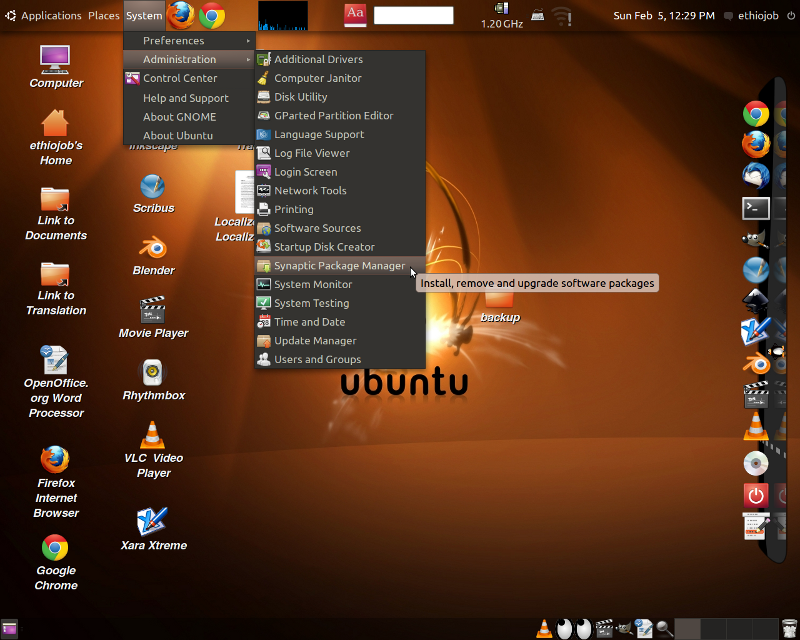This screenshot has height=640, width=800.
Task: Open Trash in bottom panel
Action: tap(789, 628)
